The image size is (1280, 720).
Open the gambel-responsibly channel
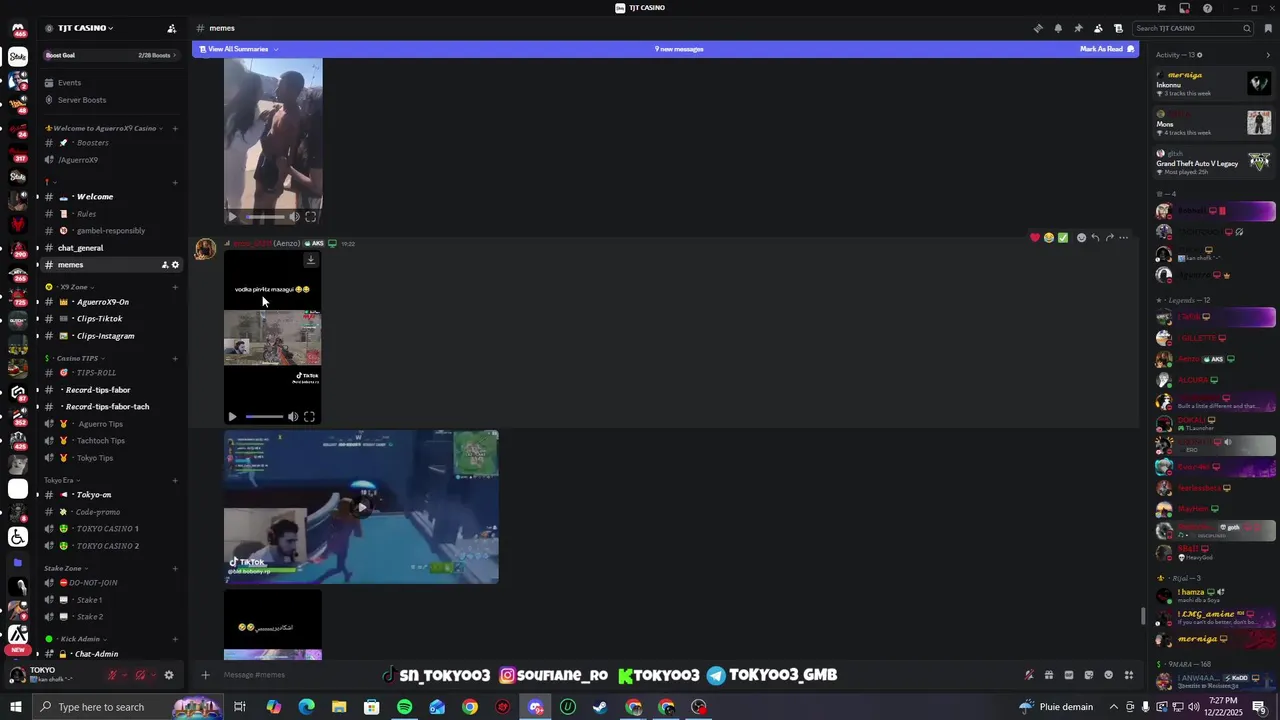pos(110,231)
